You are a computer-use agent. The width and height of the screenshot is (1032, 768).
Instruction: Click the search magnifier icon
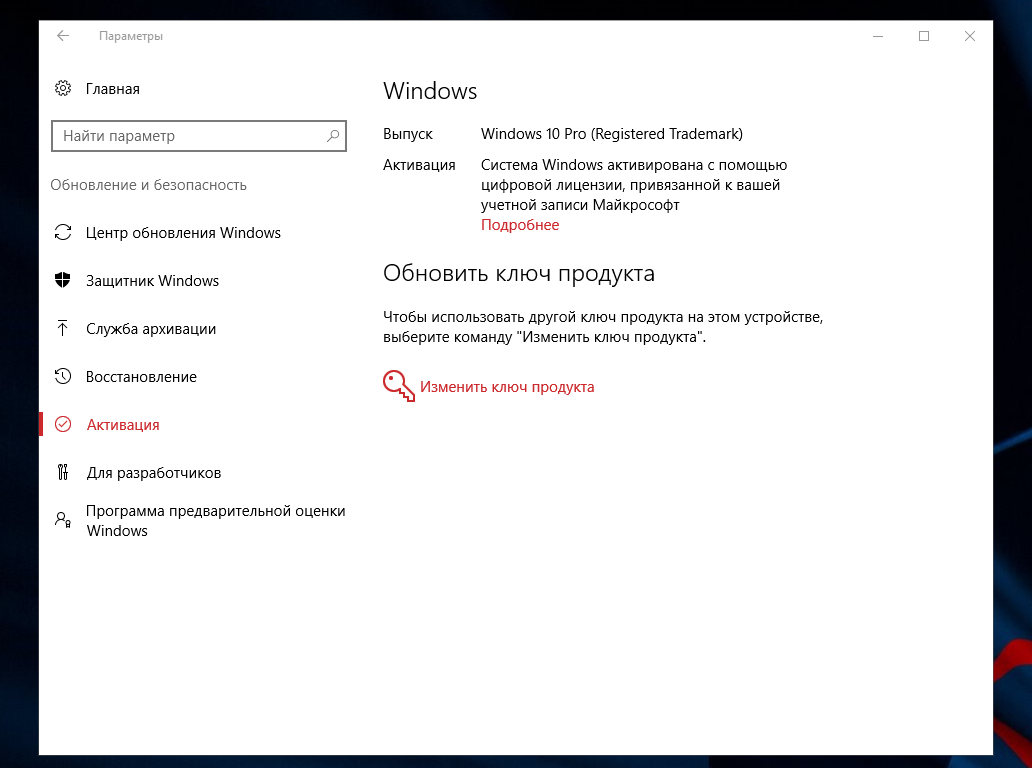333,136
